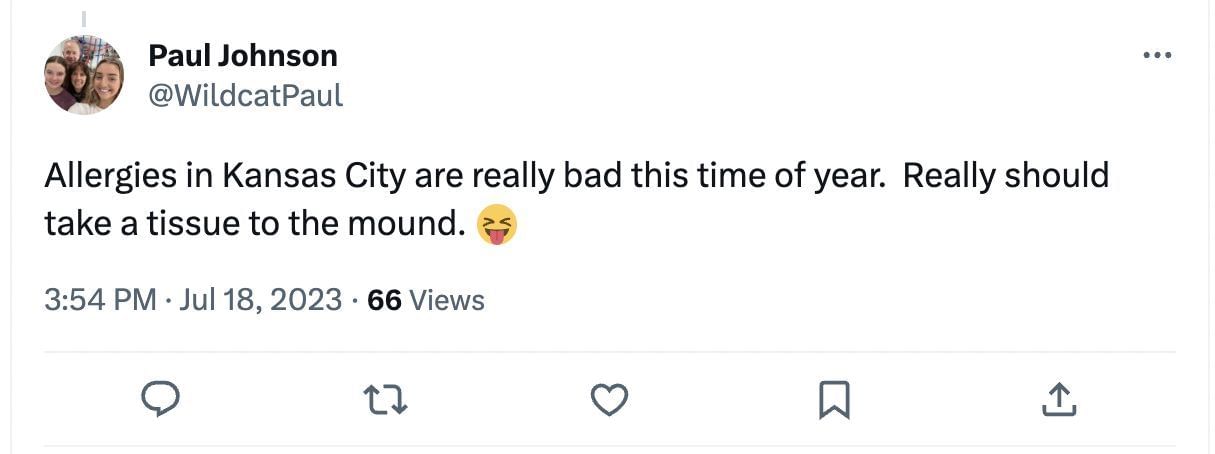Screen dimensions: 1215x454
Task: Click the squinting tongue-out emoji
Action: (x=497, y=224)
